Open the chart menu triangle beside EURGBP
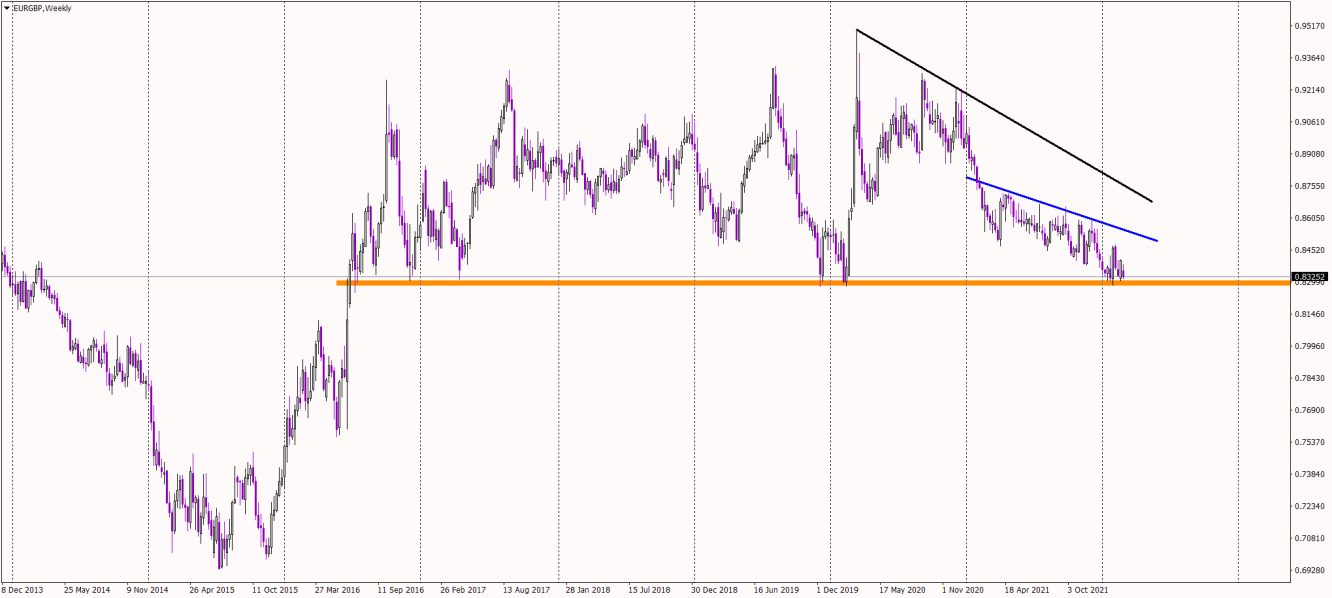Screen dimensions: 1332x598 (x=7, y=8)
